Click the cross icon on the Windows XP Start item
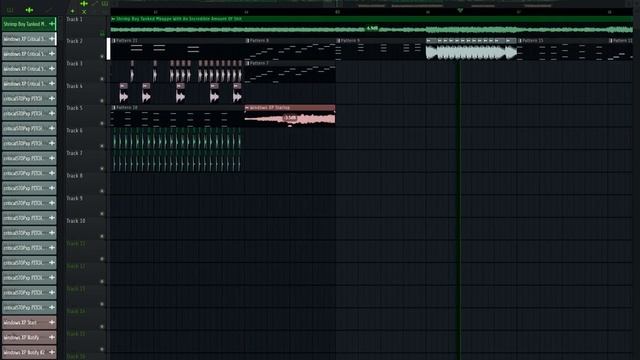The width and height of the screenshot is (640, 360). click(x=52, y=322)
